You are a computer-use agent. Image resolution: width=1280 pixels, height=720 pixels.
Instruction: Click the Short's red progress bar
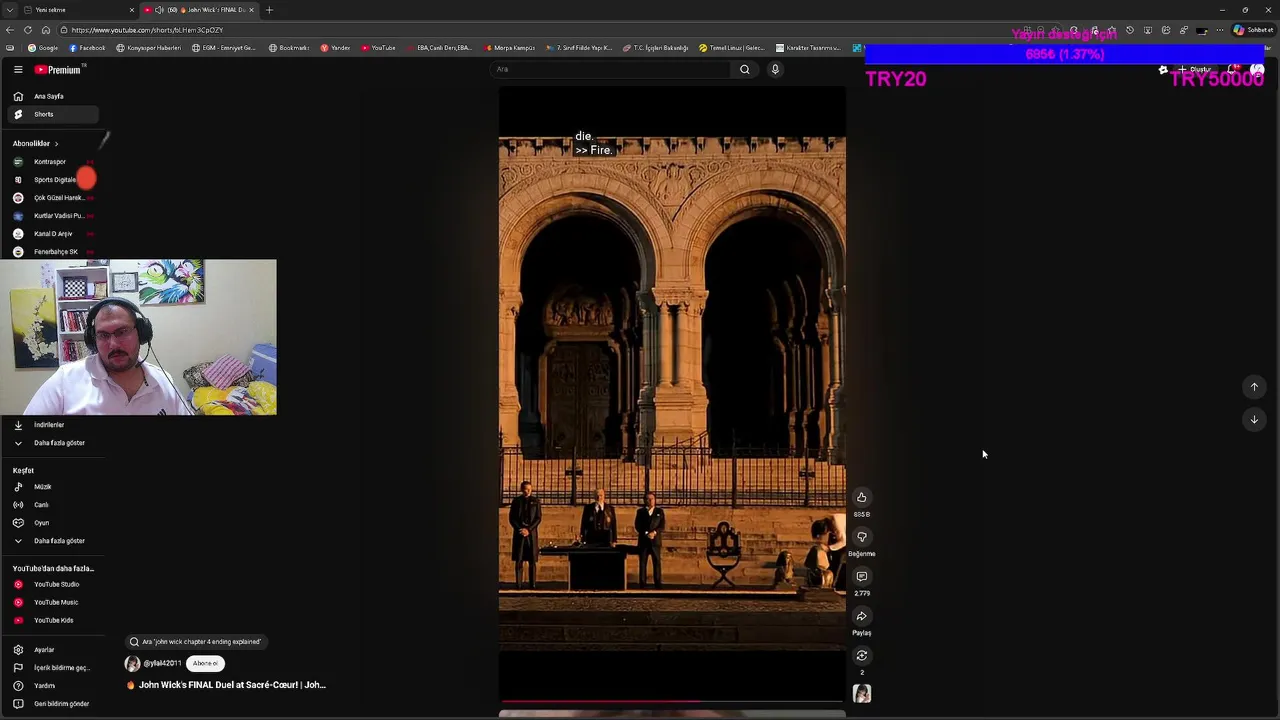pos(672,701)
